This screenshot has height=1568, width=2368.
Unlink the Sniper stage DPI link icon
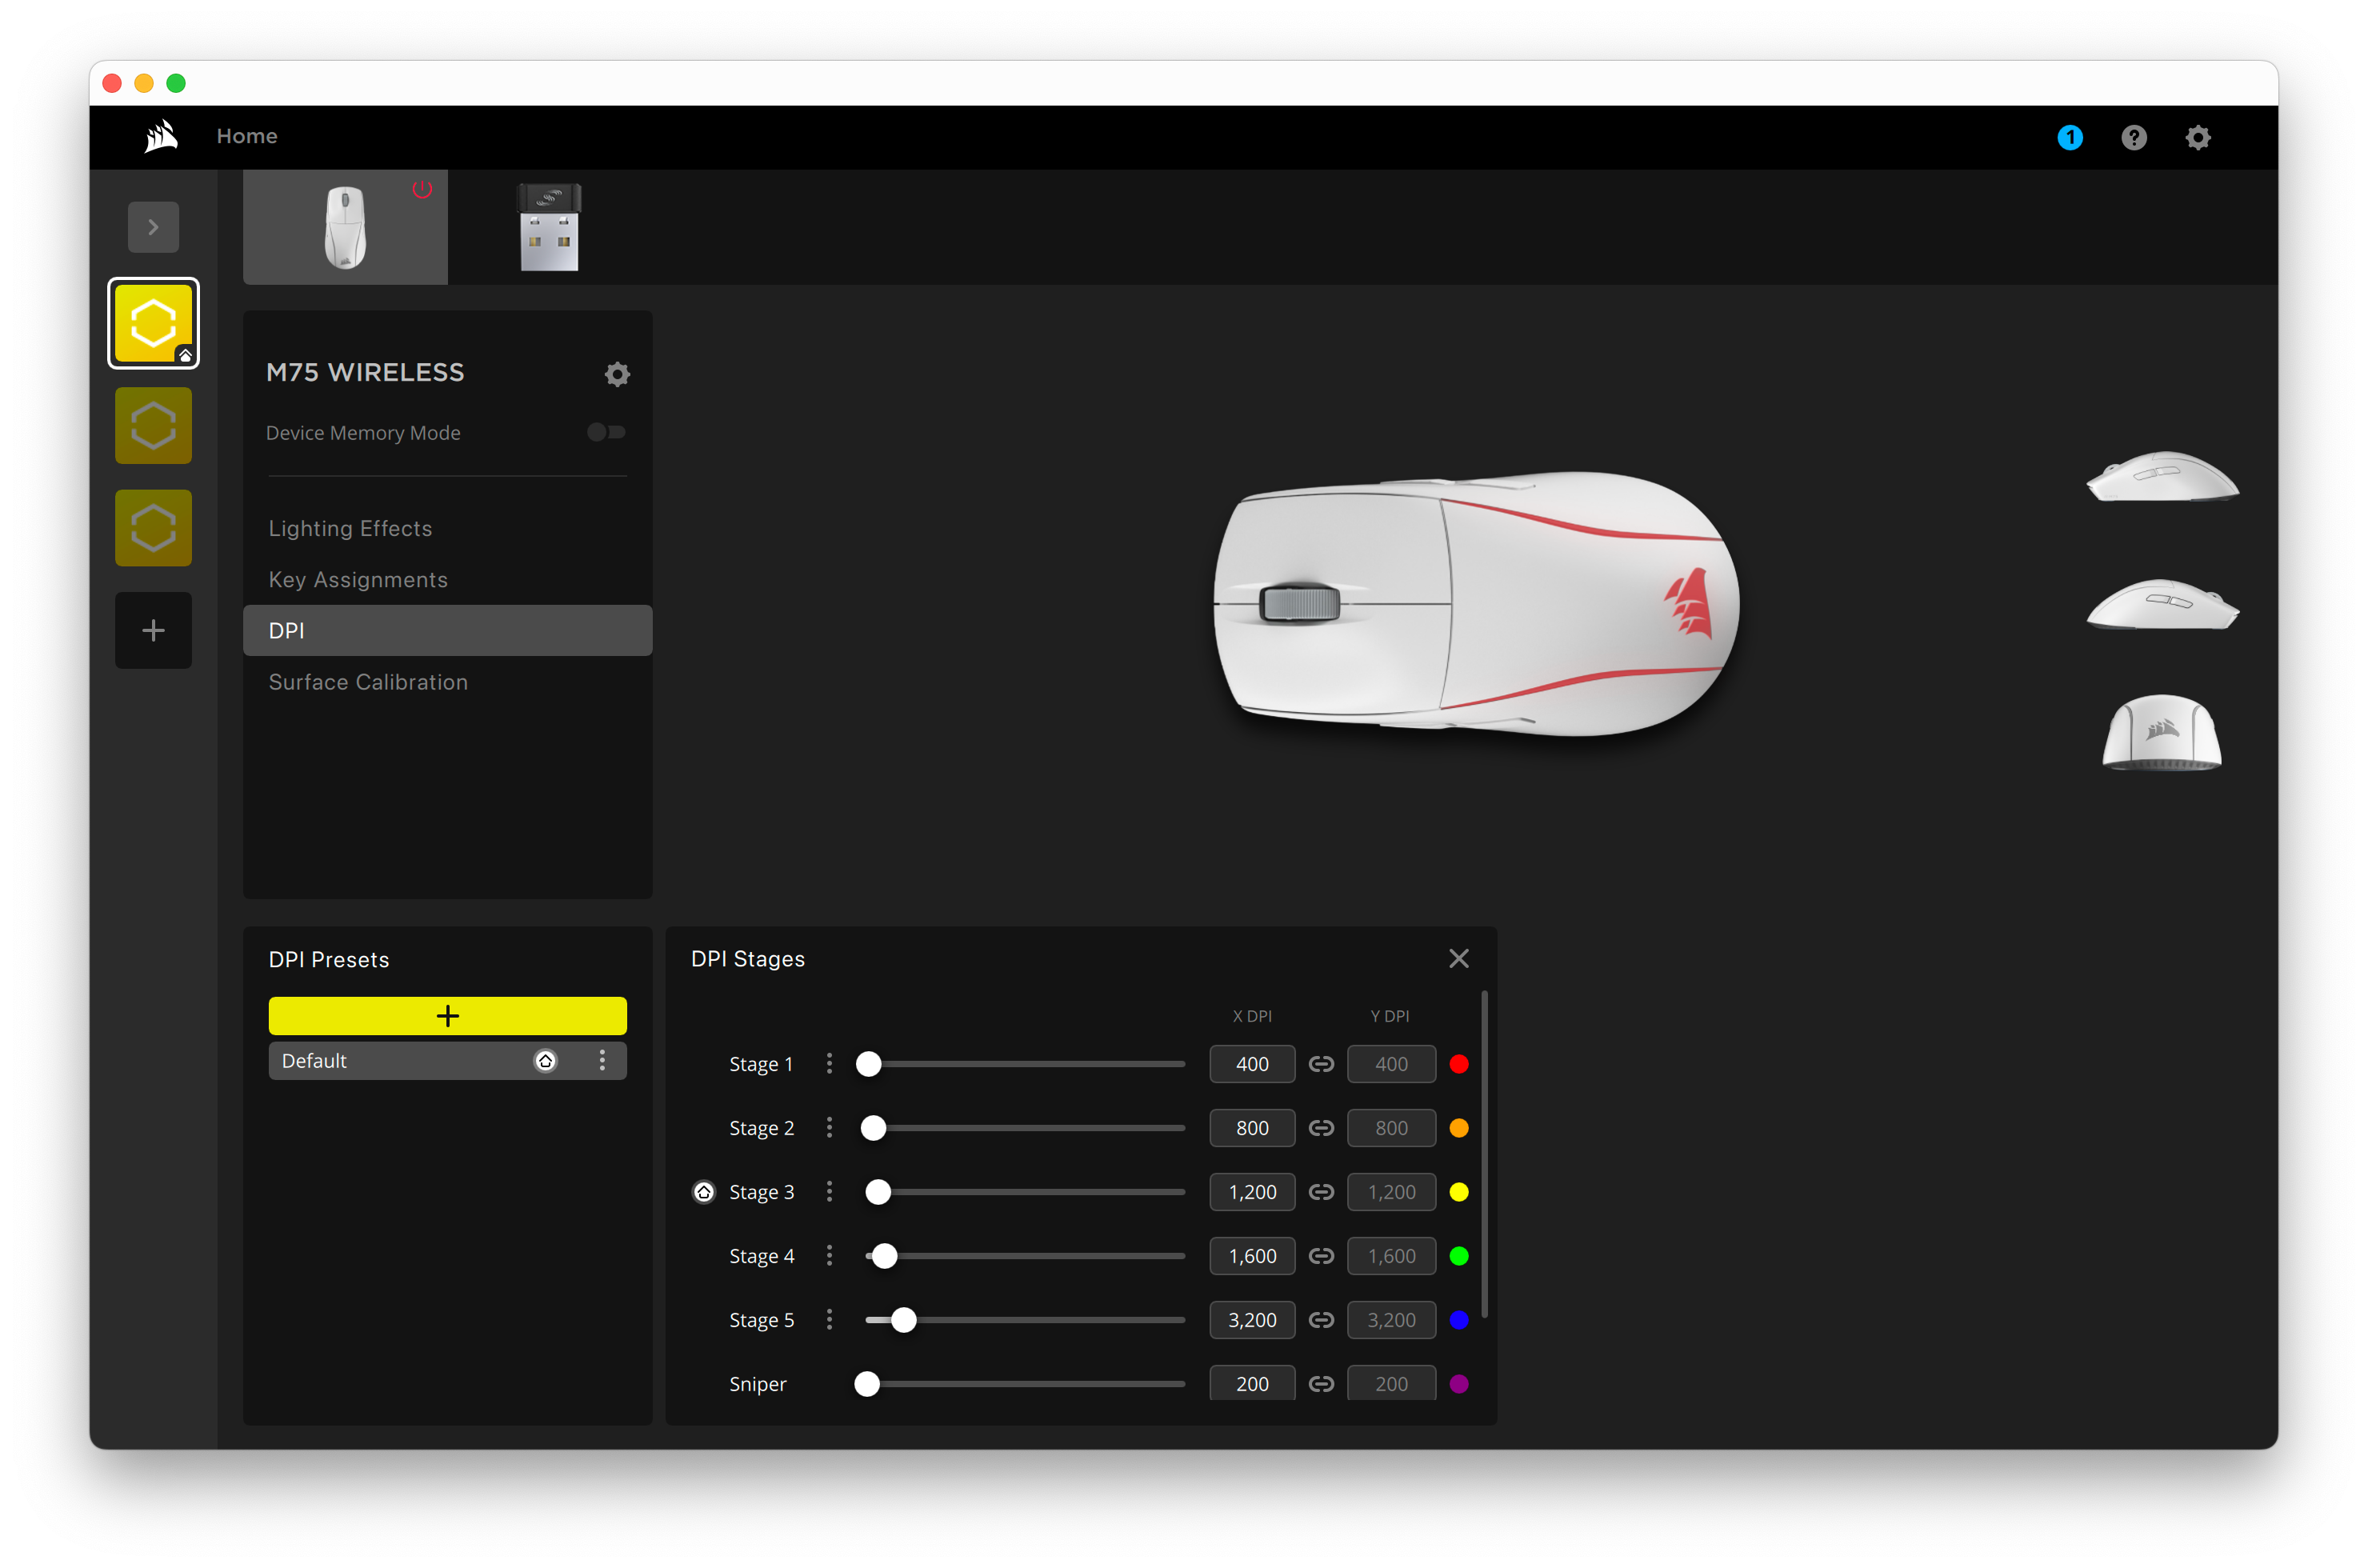click(1321, 1383)
